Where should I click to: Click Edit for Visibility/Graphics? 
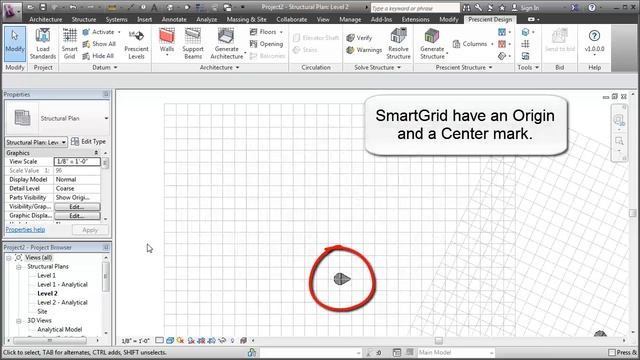coord(77,207)
